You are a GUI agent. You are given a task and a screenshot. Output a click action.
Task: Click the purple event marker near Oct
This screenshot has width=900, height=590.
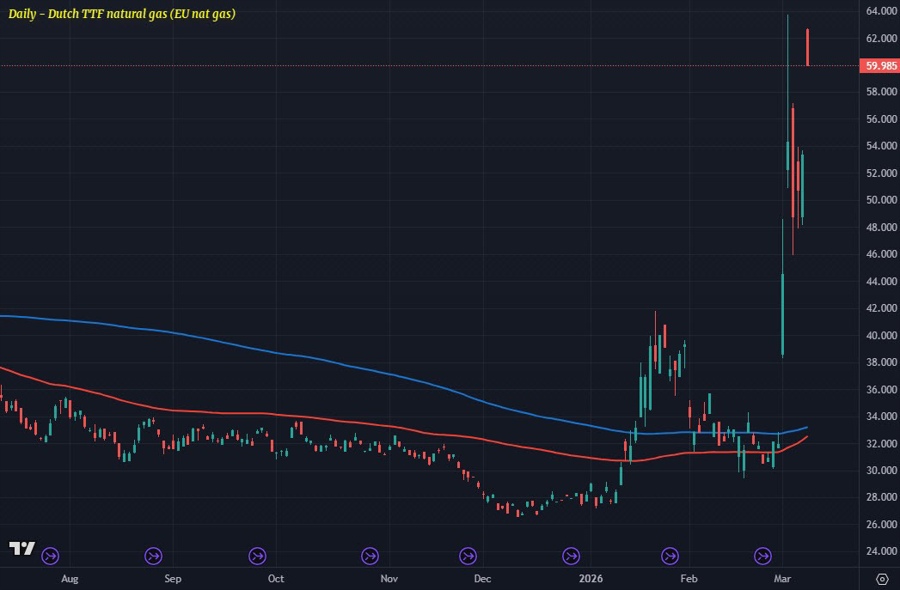coord(257,555)
